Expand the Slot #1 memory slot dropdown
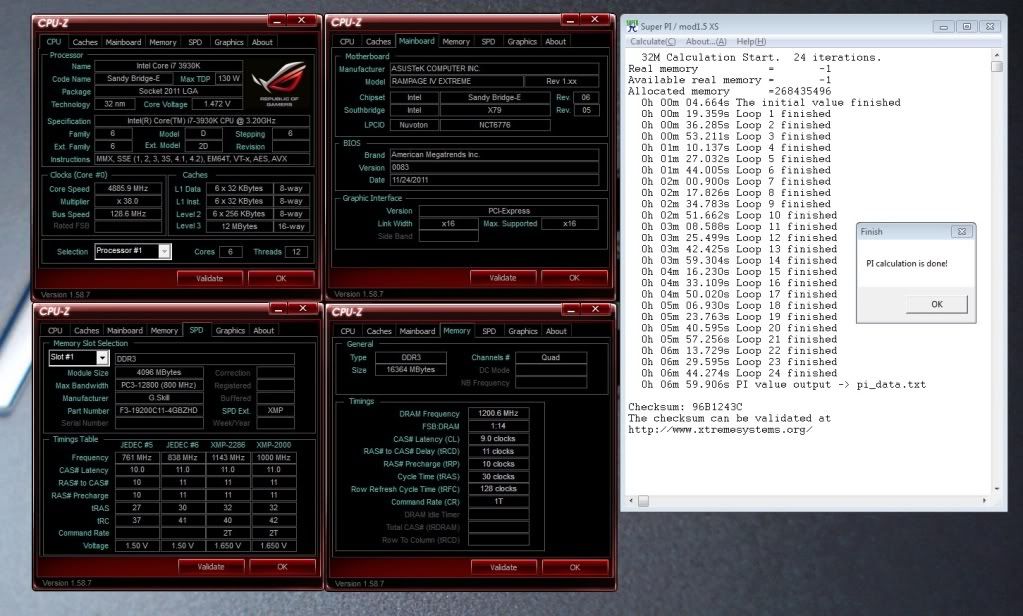 click(102, 358)
